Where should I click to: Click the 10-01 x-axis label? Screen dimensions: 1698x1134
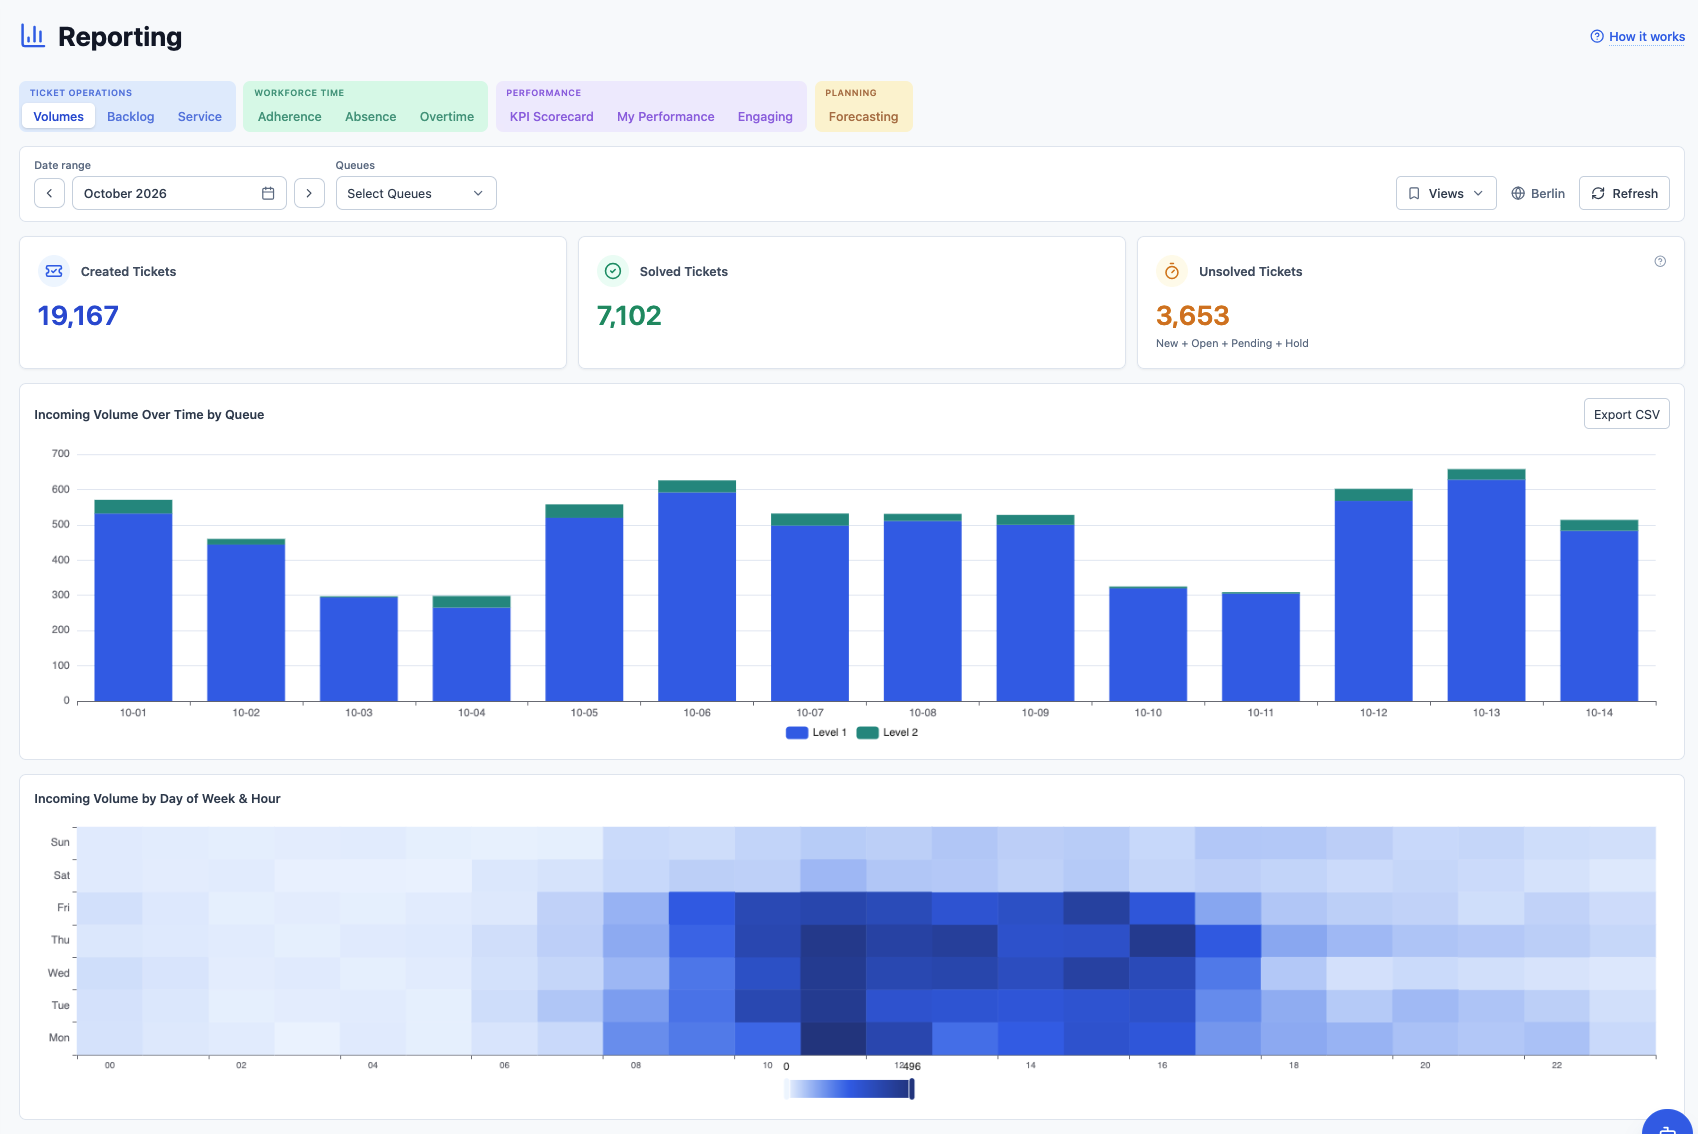click(x=133, y=712)
